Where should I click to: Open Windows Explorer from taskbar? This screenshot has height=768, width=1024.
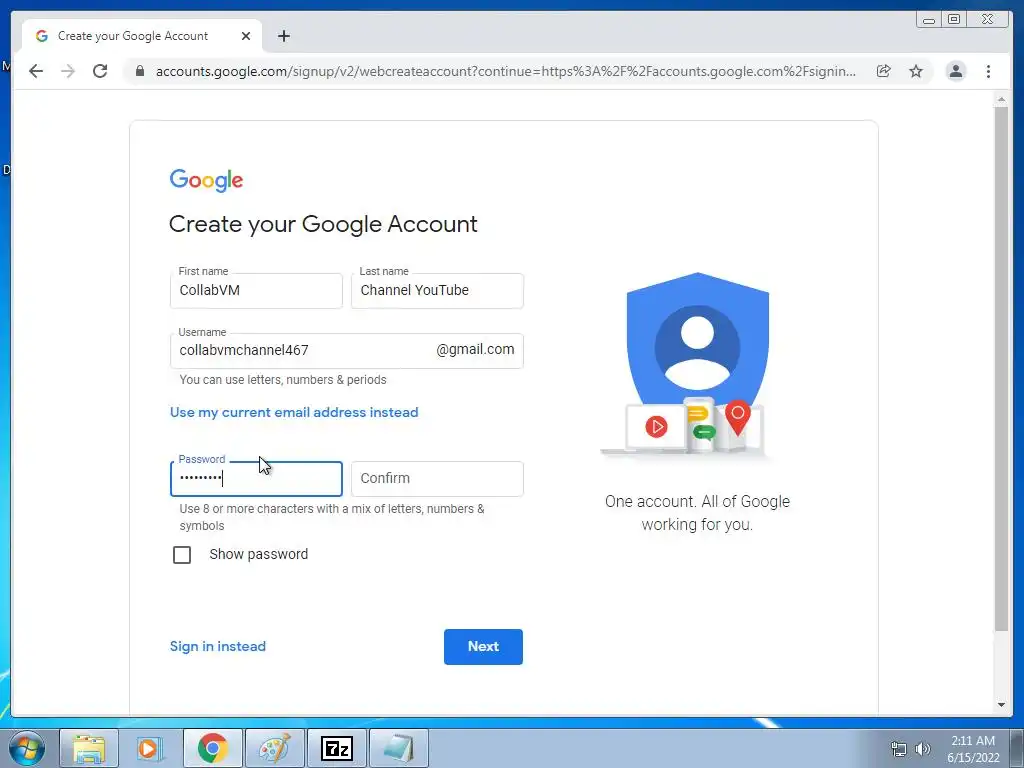tap(89, 748)
